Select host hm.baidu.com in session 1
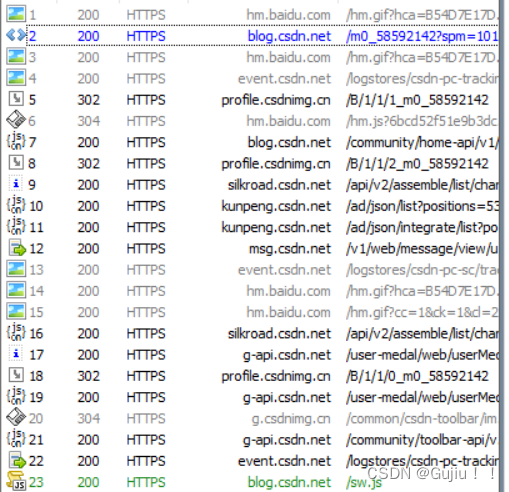509x492 pixels. tap(288, 15)
